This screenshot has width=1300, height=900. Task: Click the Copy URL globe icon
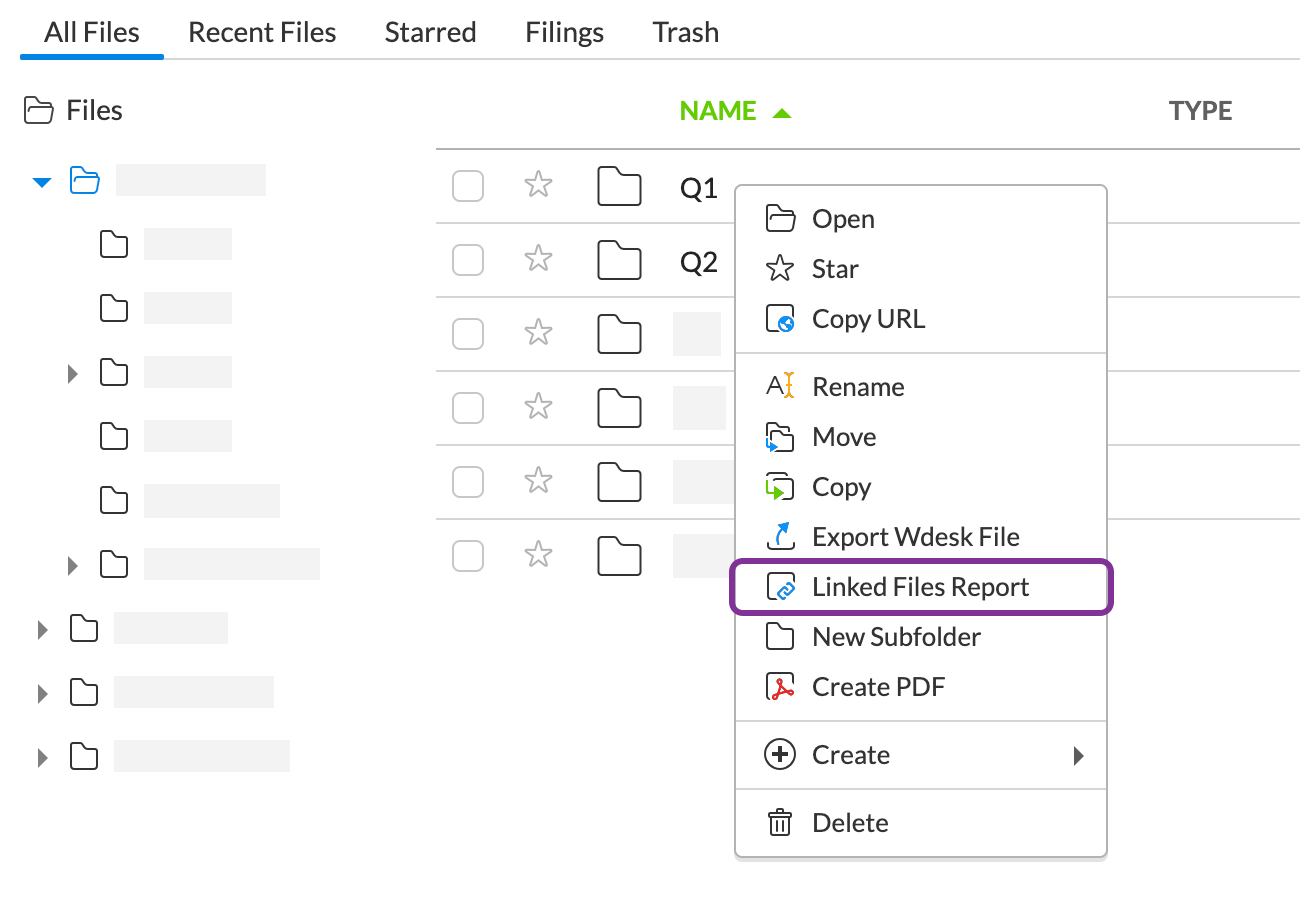(x=780, y=319)
